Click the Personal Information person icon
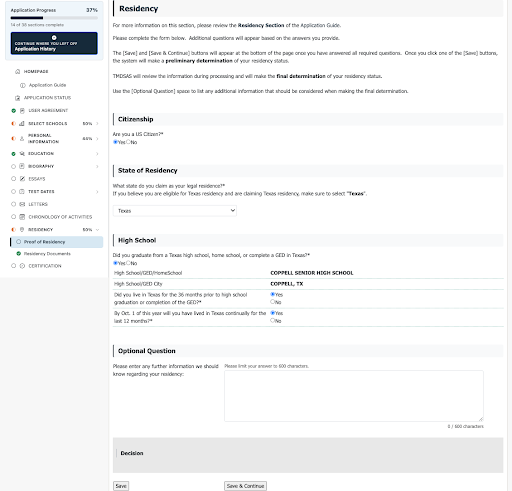This screenshot has height=491, width=512. 22,139
